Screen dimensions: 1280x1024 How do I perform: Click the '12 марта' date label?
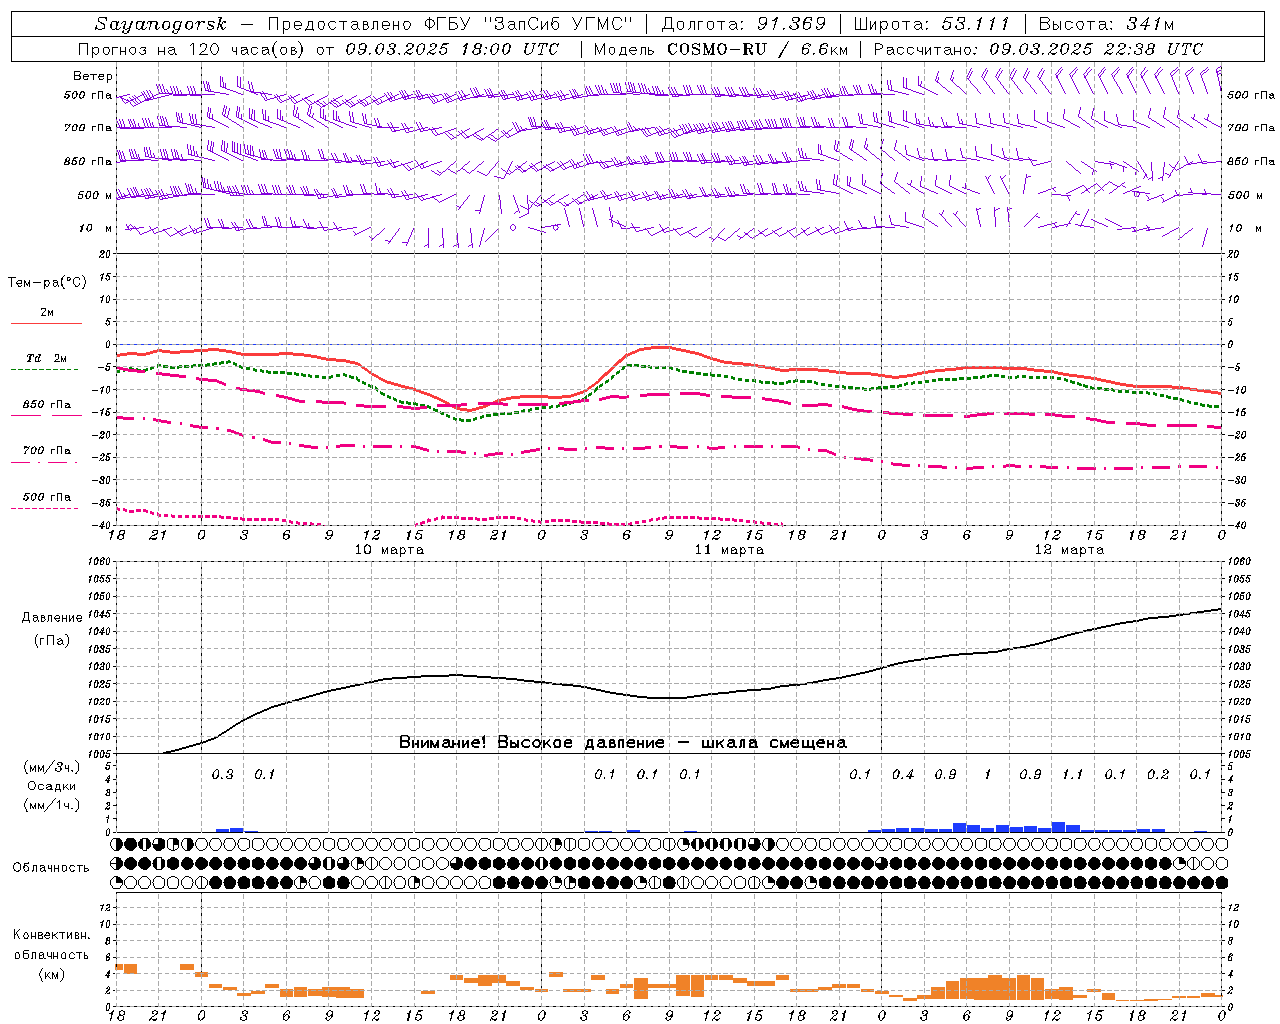tap(1069, 550)
